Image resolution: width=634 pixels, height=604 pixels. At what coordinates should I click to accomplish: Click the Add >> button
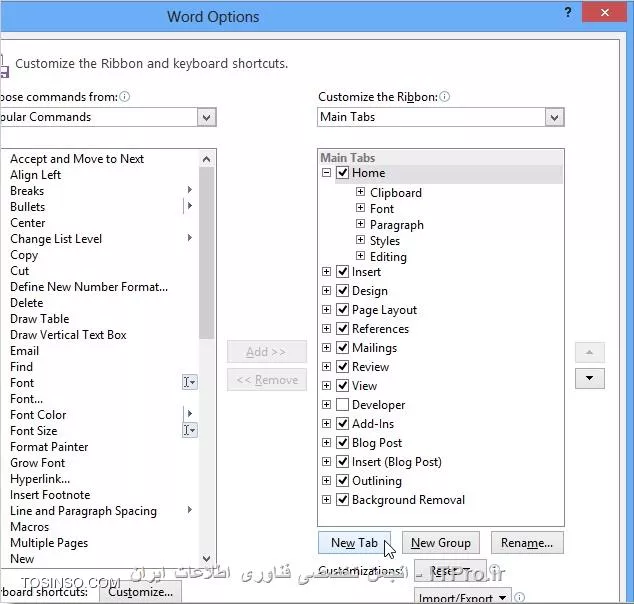coord(266,352)
